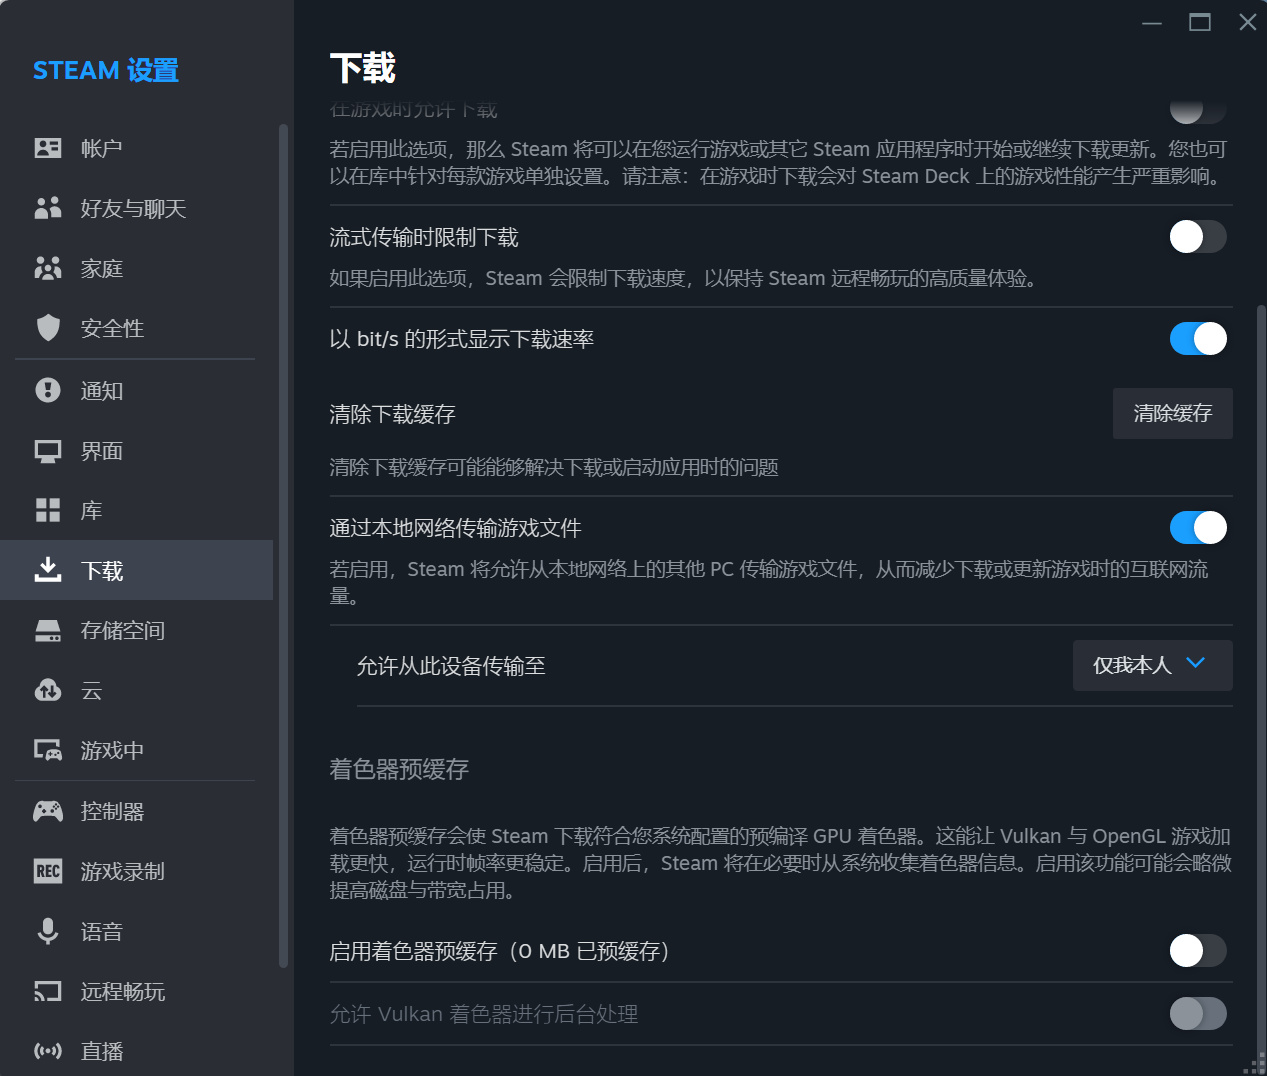Select the 库 grid icon
This screenshot has width=1267, height=1076.
[x=48, y=510]
